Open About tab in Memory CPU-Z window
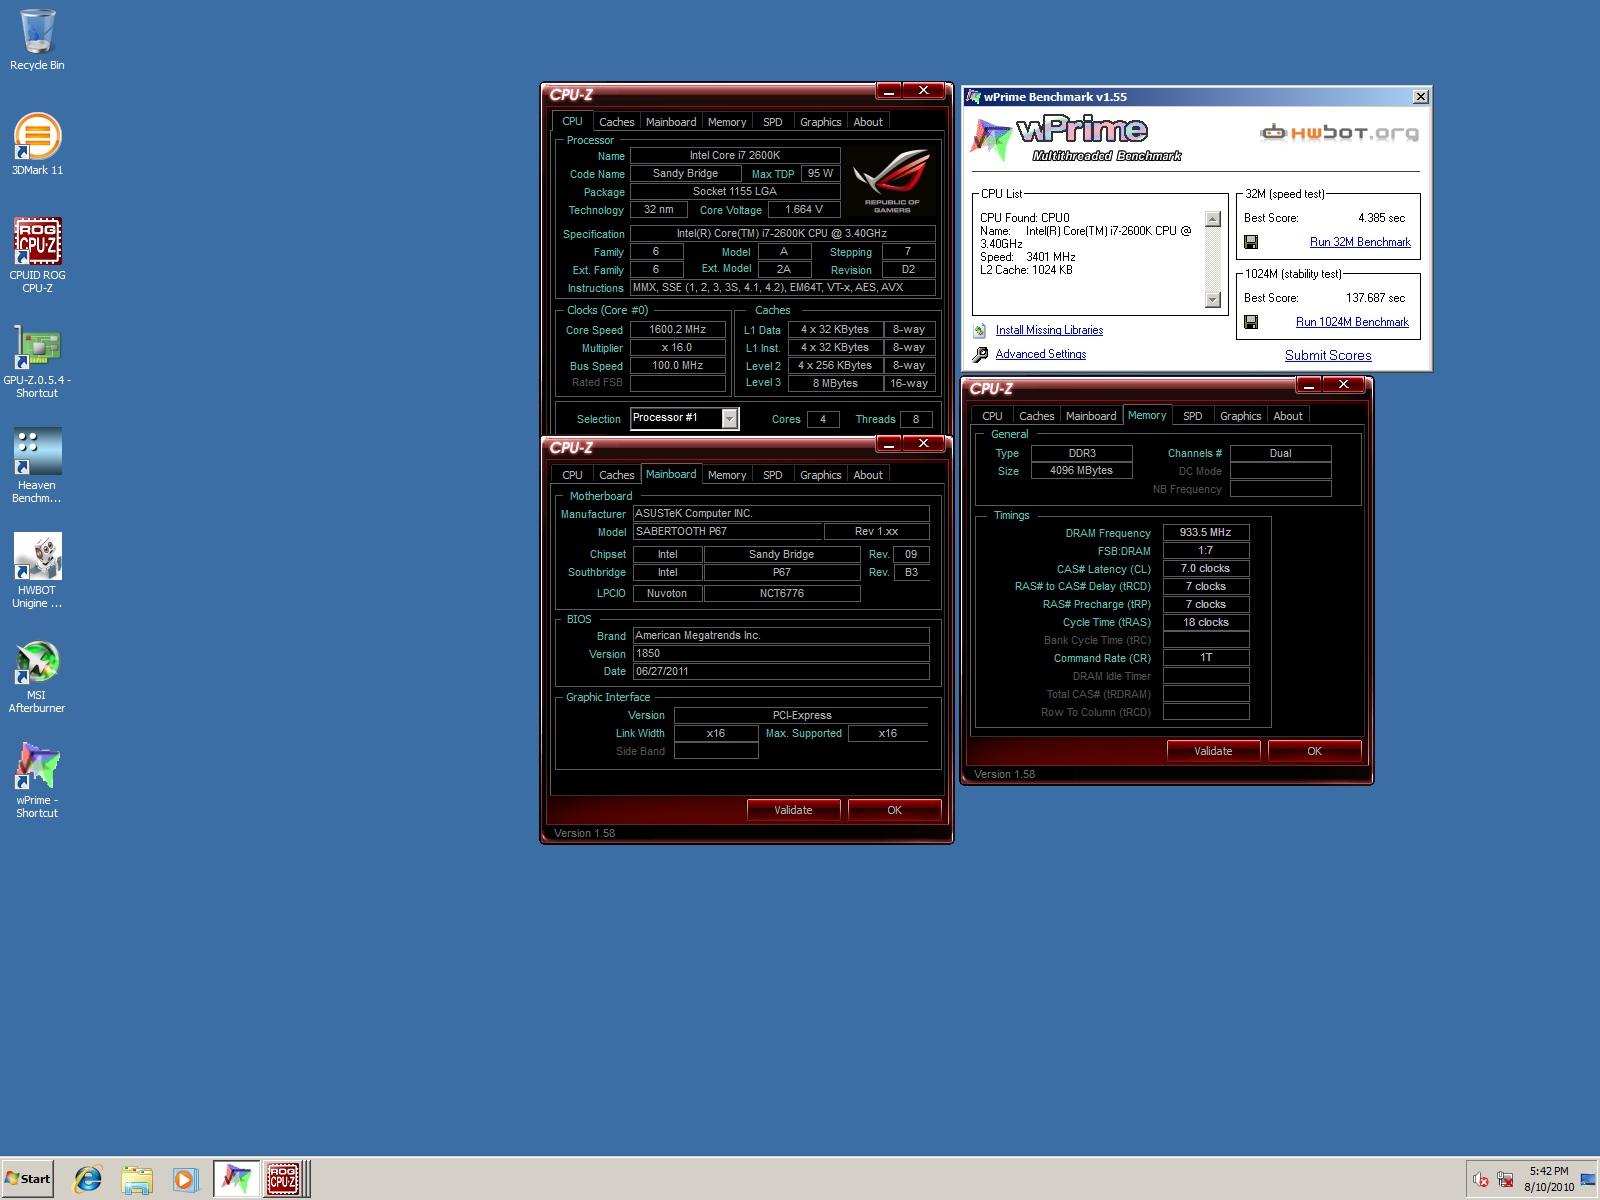Image resolution: width=1600 pixels, height=1200 pixels. (x=1288, y=416)
